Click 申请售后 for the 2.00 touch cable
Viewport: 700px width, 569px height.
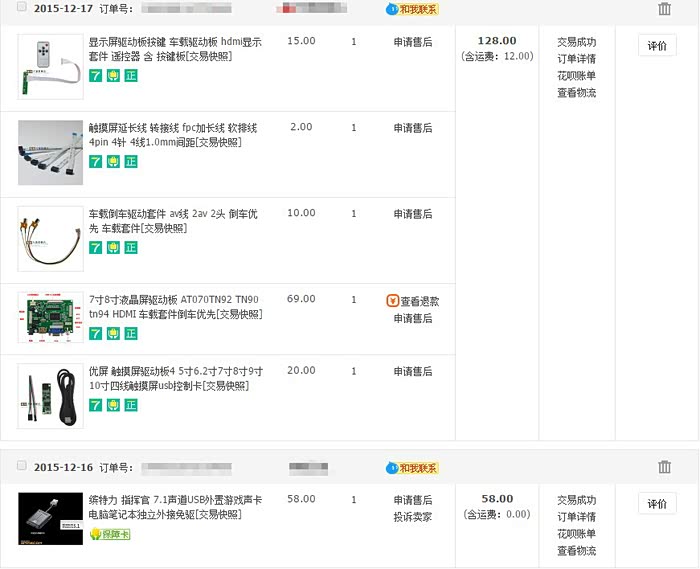coord(413,128)
